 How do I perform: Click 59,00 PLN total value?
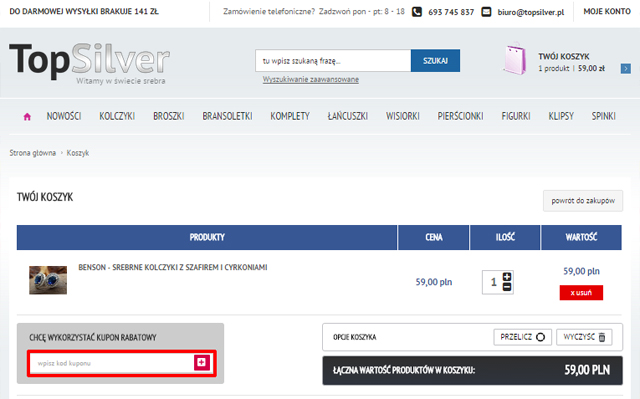(x=587, y=370)
